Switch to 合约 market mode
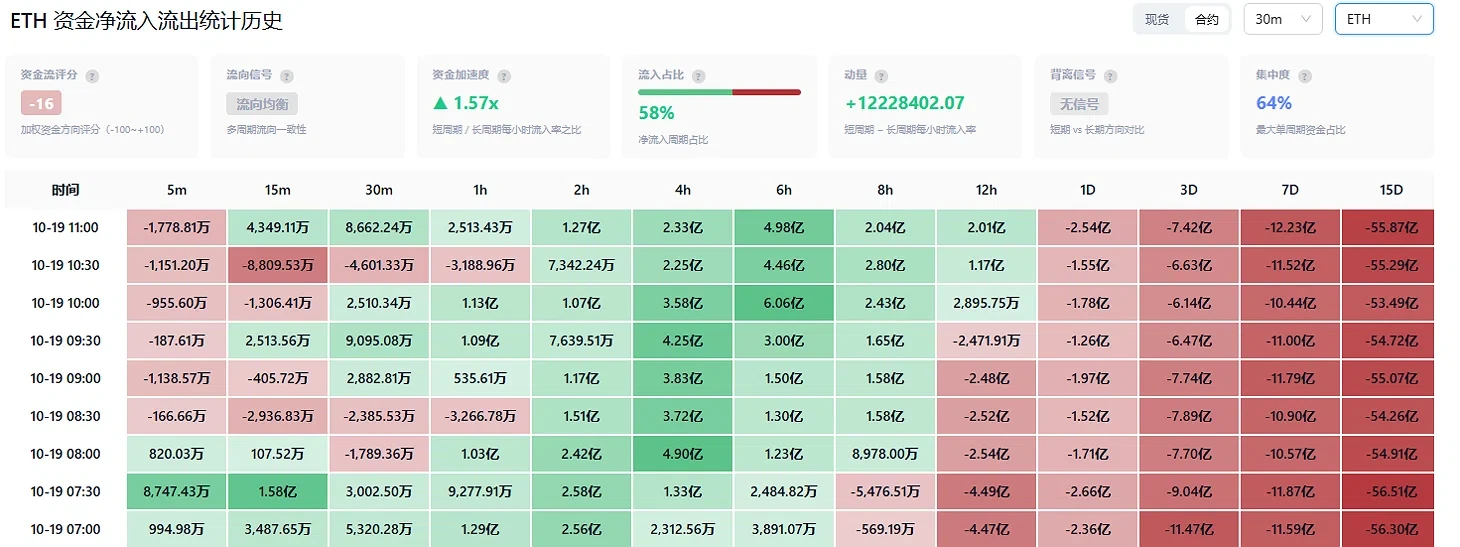This screenshot has height=547, width=1460. 1207,19
